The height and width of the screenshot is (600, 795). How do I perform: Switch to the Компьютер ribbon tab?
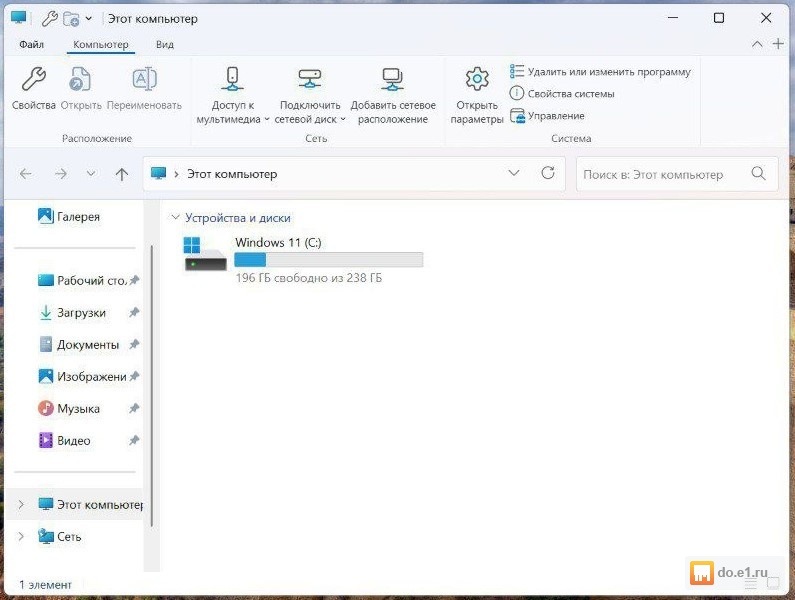point(101,45)
